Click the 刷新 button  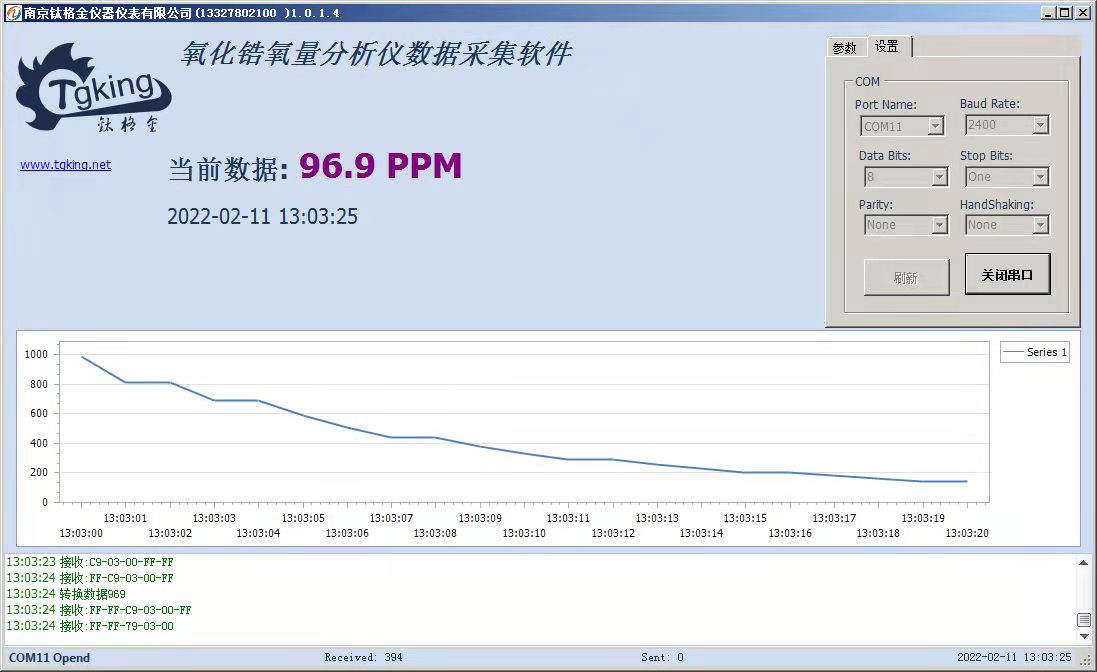pyautogui.click(x=906, y=277)
